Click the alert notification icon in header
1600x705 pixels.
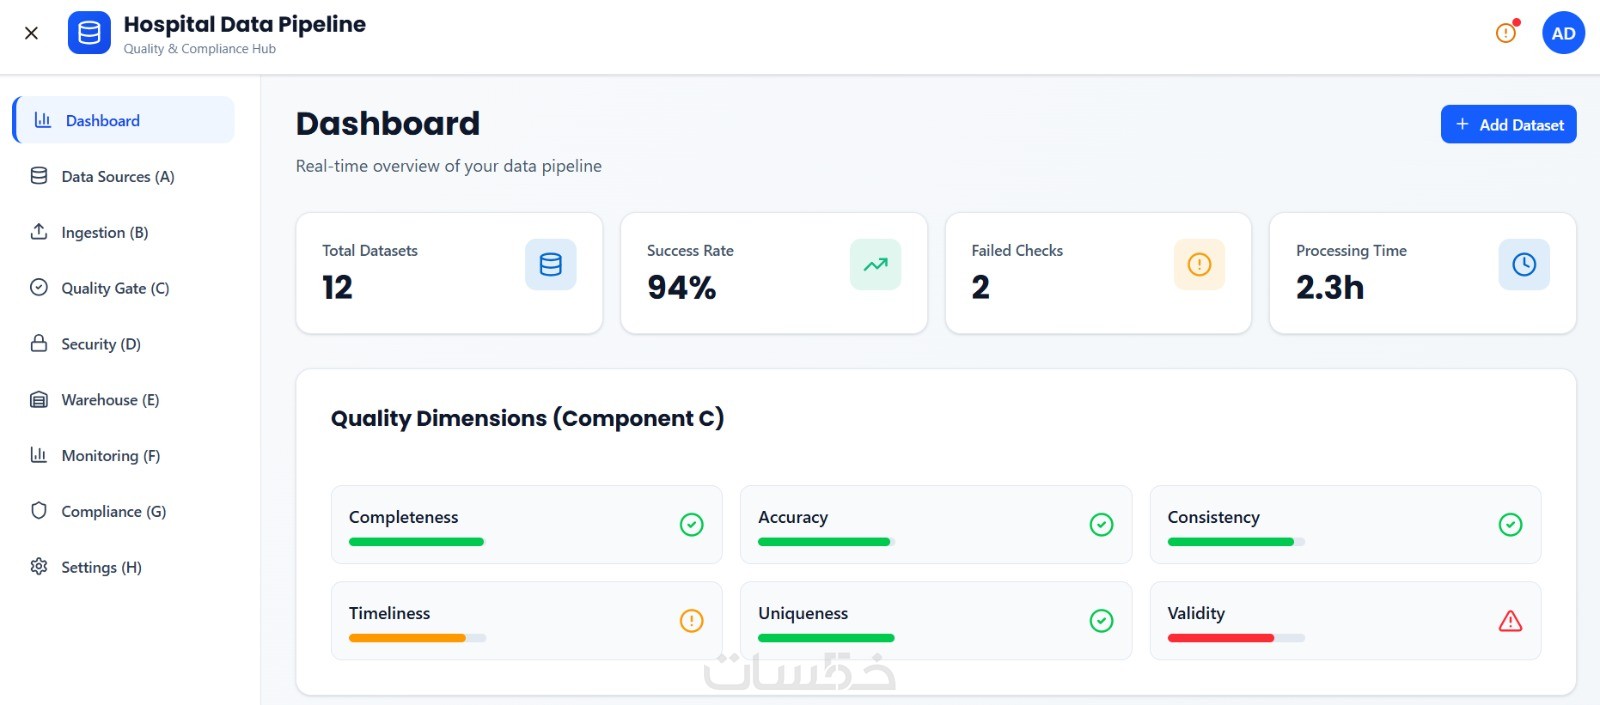tap(1506, 33)
